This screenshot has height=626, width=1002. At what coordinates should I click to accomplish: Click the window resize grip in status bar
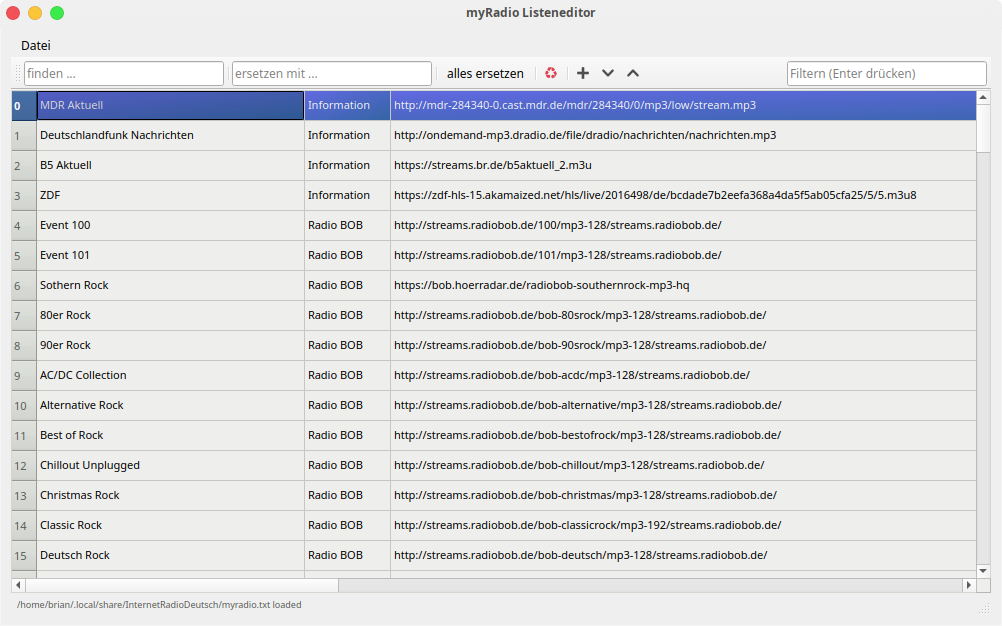click(984, 607)
